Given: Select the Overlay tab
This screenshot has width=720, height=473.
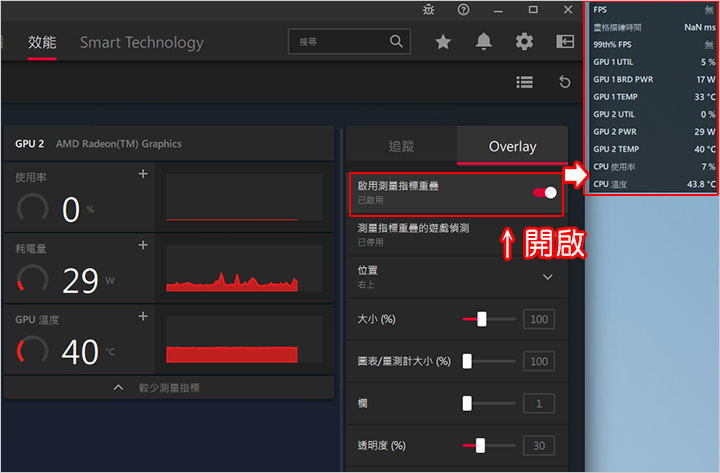Looking at the screenshot, I should click(x=512, y=146).
